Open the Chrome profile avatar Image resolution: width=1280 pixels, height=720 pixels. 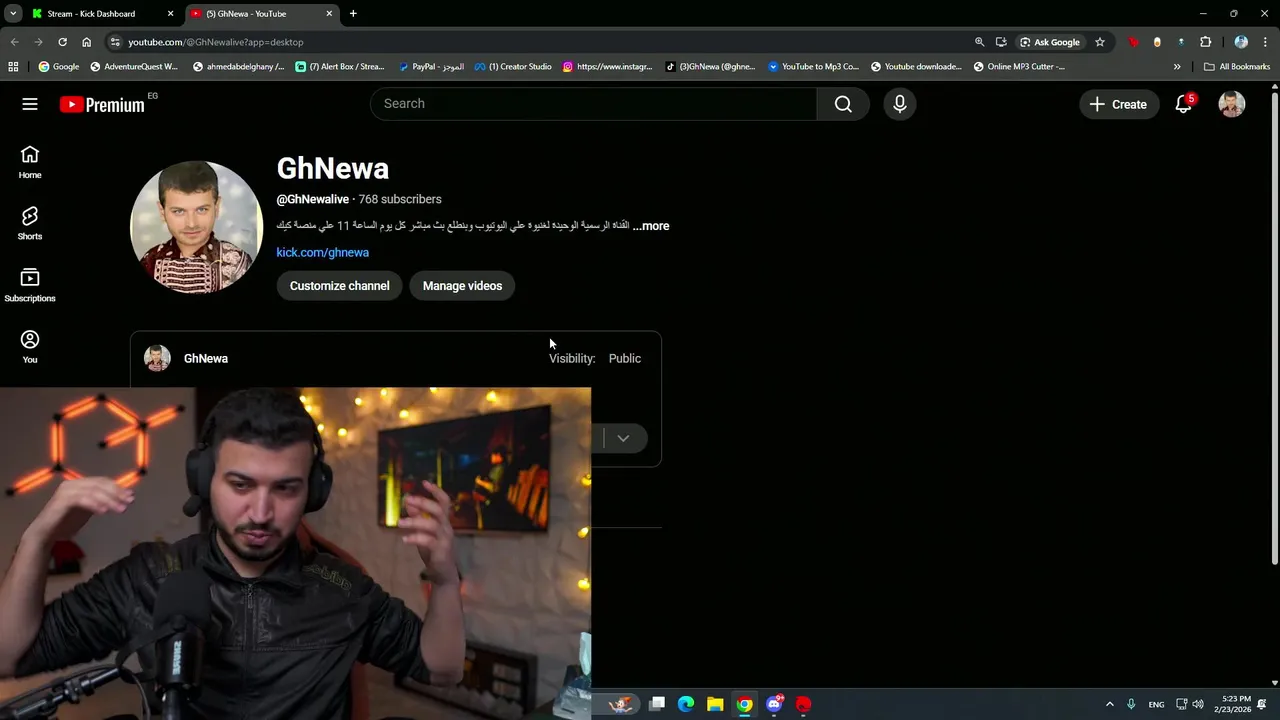click(1241, 42)
